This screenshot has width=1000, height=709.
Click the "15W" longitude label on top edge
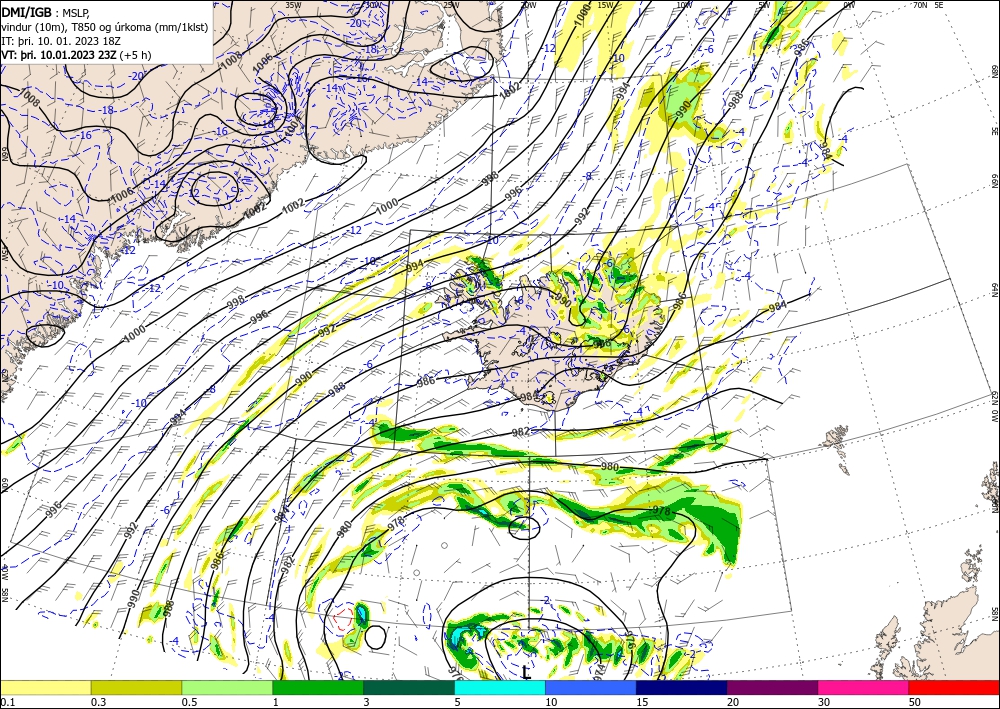(x=605, y=5)
